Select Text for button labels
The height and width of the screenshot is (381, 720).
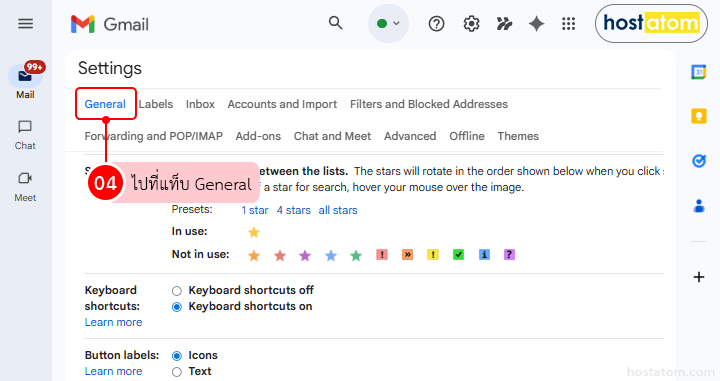point(177,372)
